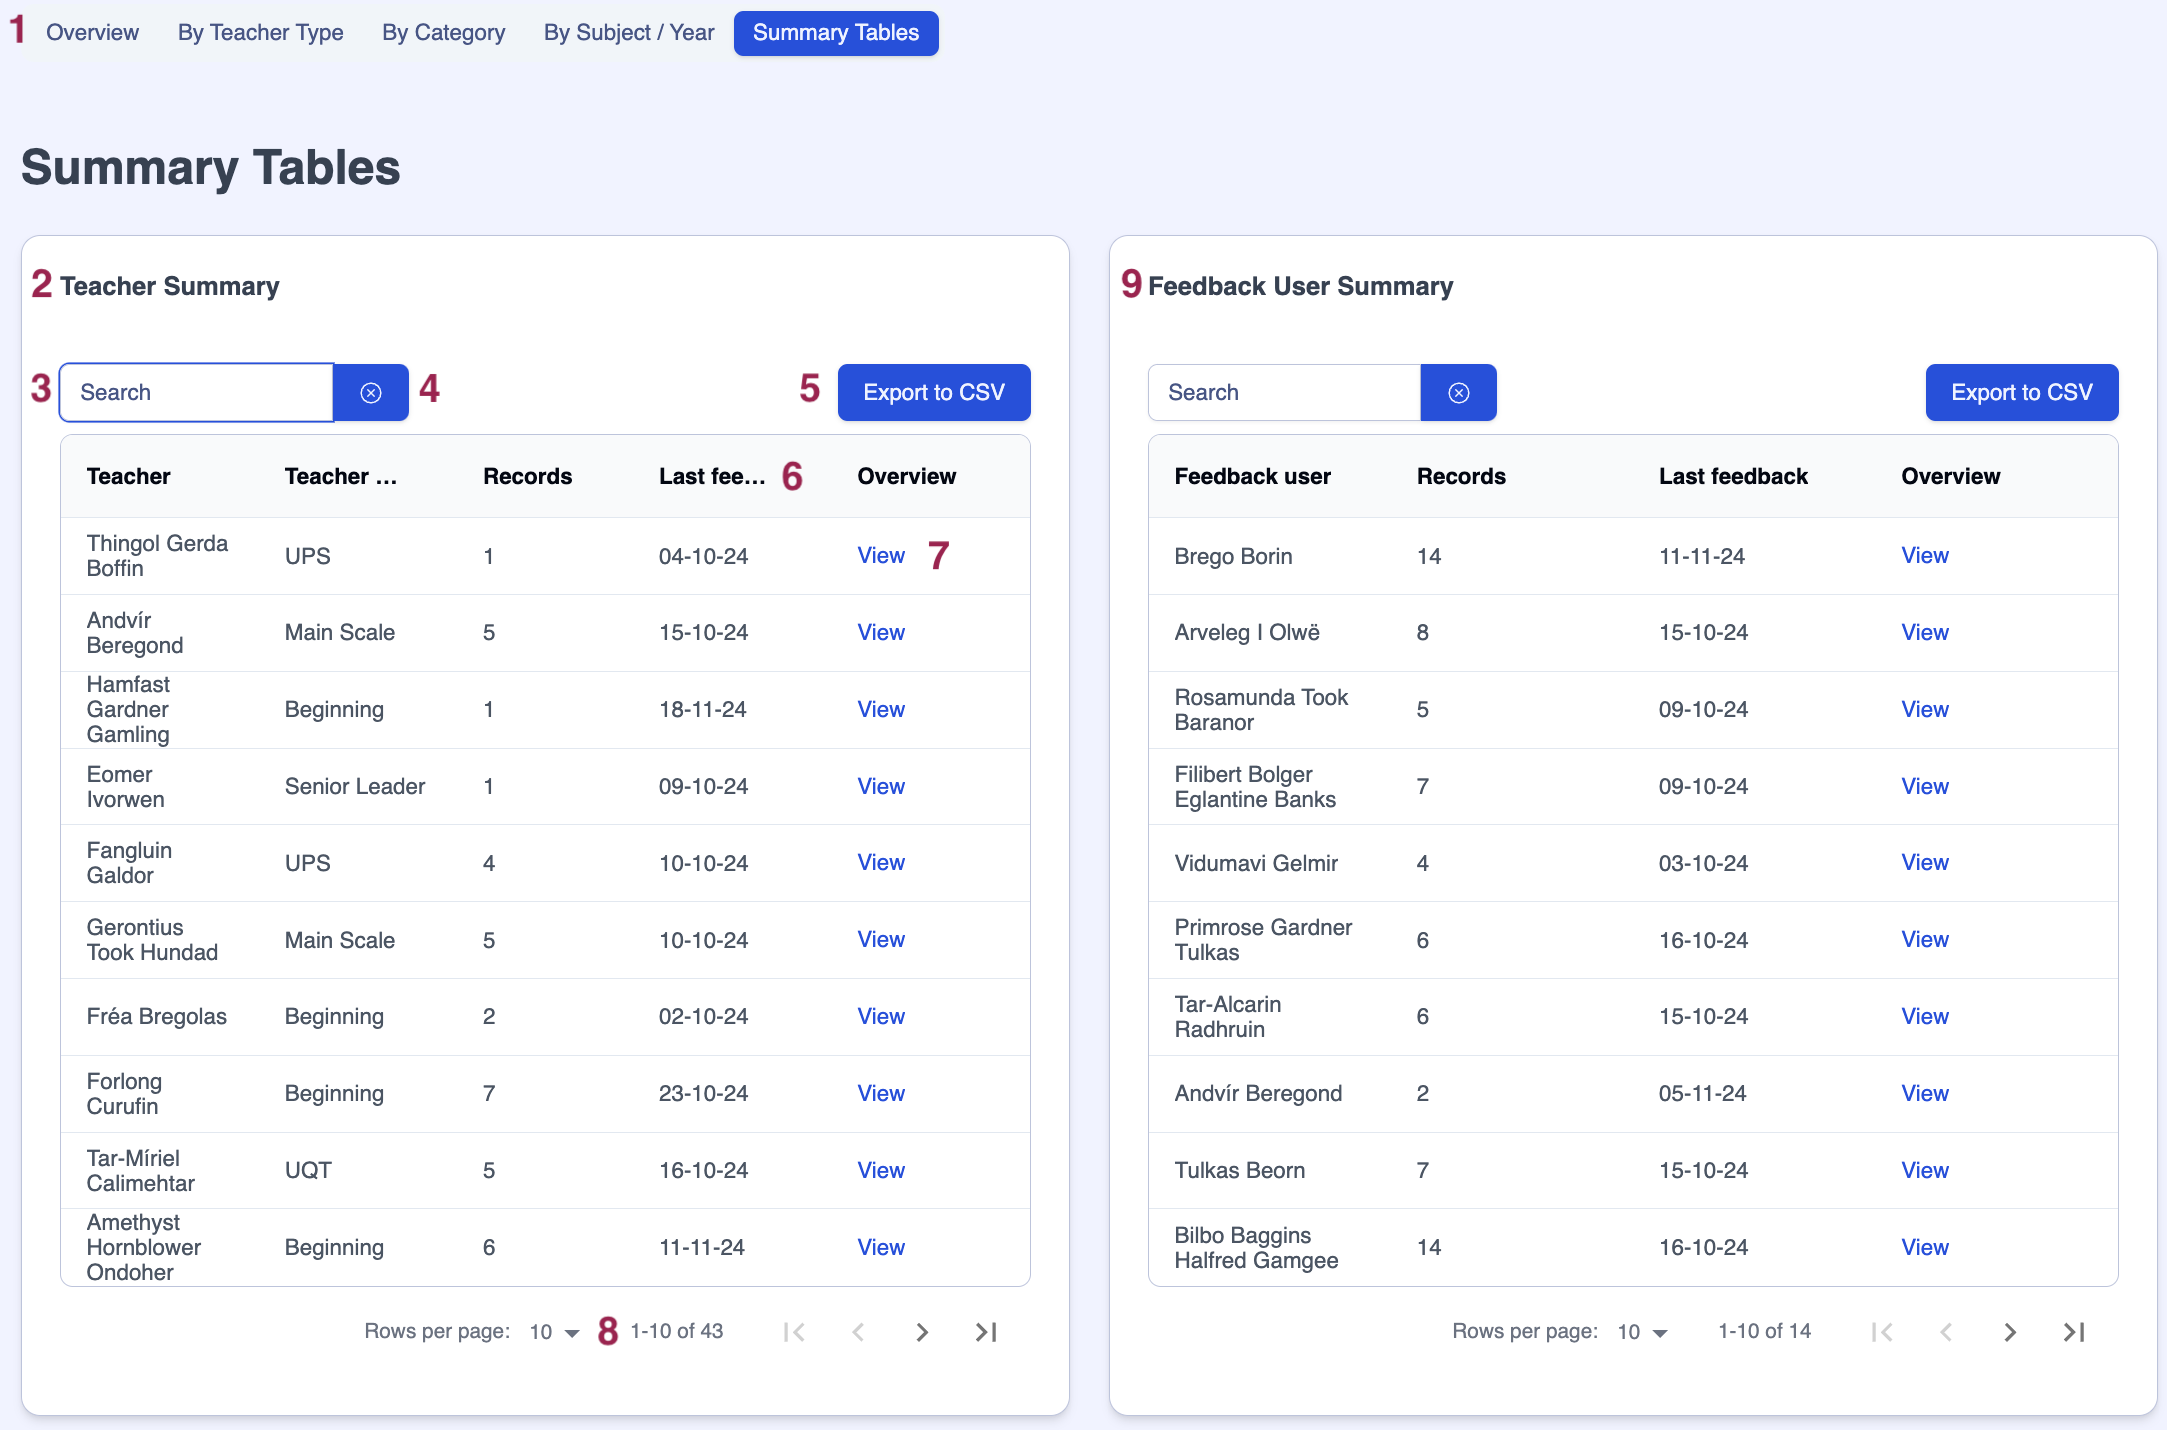Select the UQT teacher type cell
2167x1430 pixels.
coord(308,1171)
